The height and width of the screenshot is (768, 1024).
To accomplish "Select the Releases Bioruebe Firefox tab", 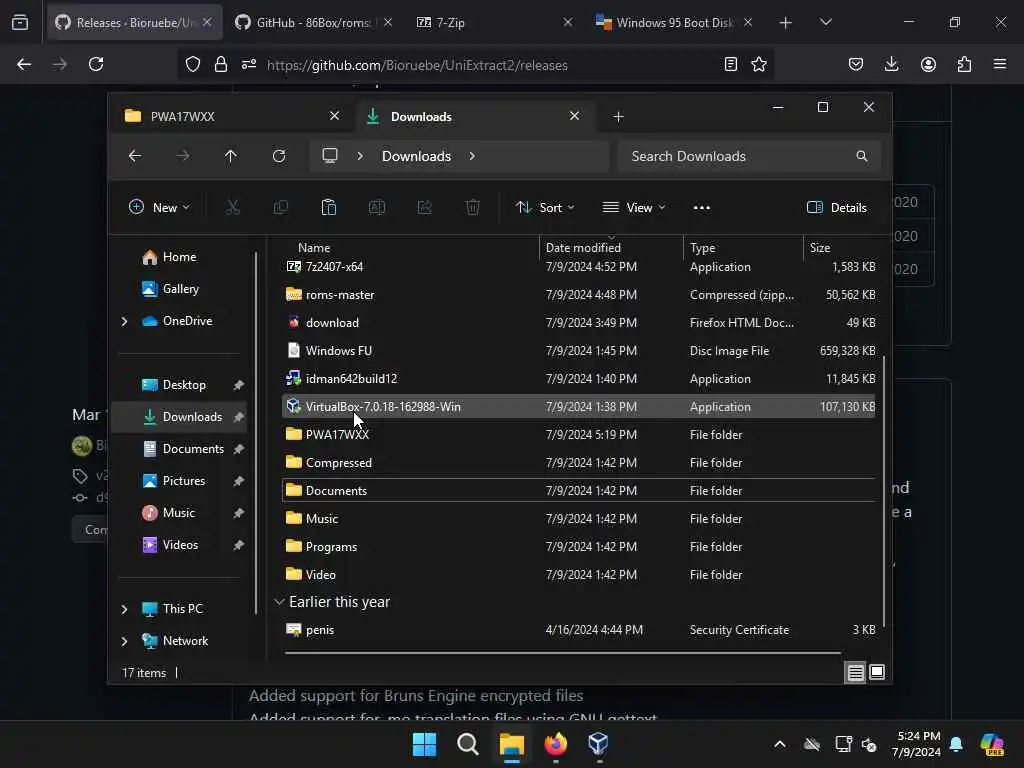I will click(x=134, y=22).
